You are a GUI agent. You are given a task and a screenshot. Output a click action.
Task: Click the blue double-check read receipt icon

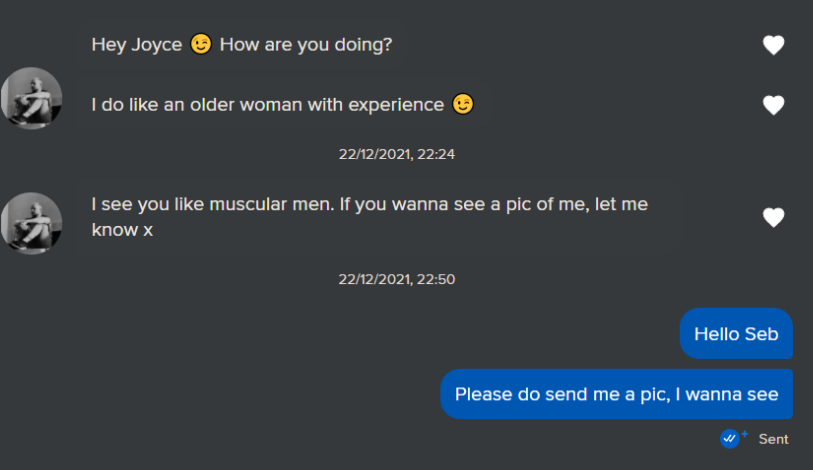(x=729, y=438)
